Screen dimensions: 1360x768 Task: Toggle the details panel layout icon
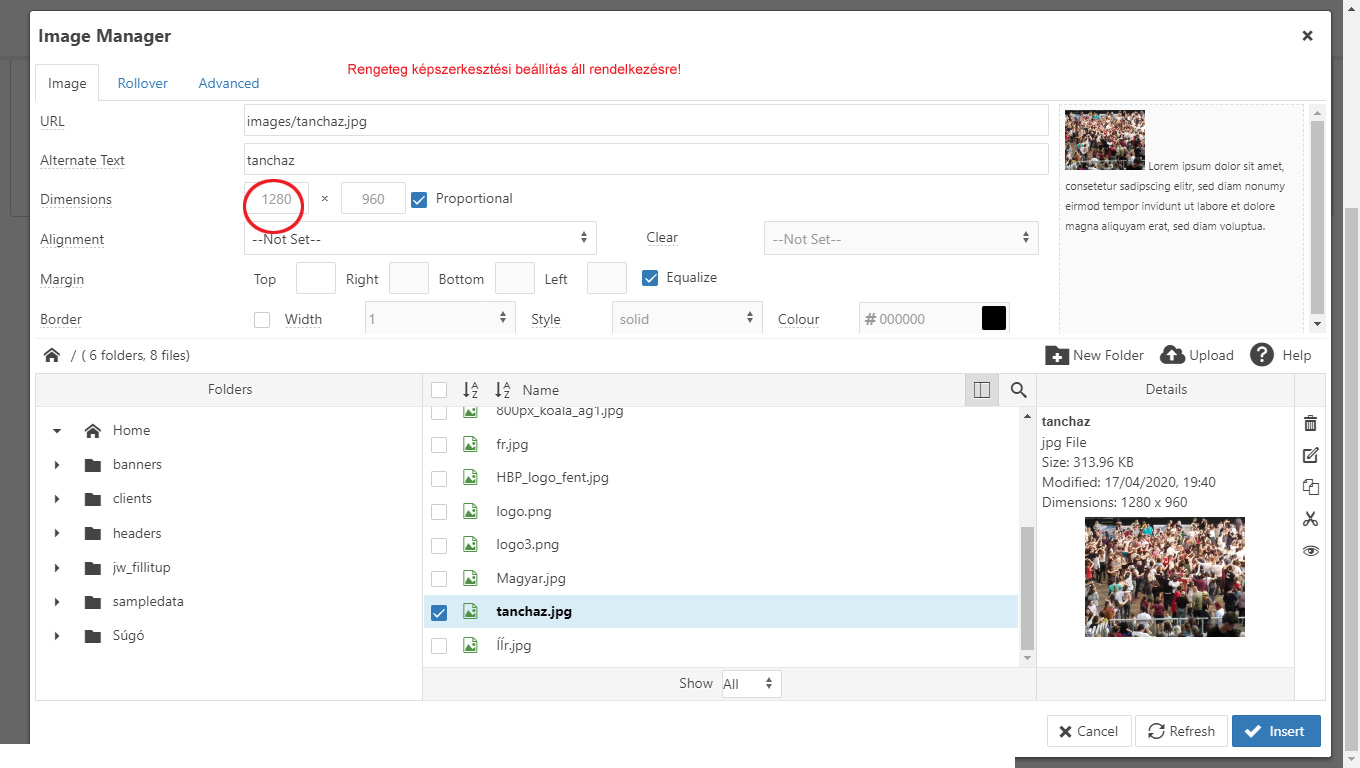coord(981,390)
